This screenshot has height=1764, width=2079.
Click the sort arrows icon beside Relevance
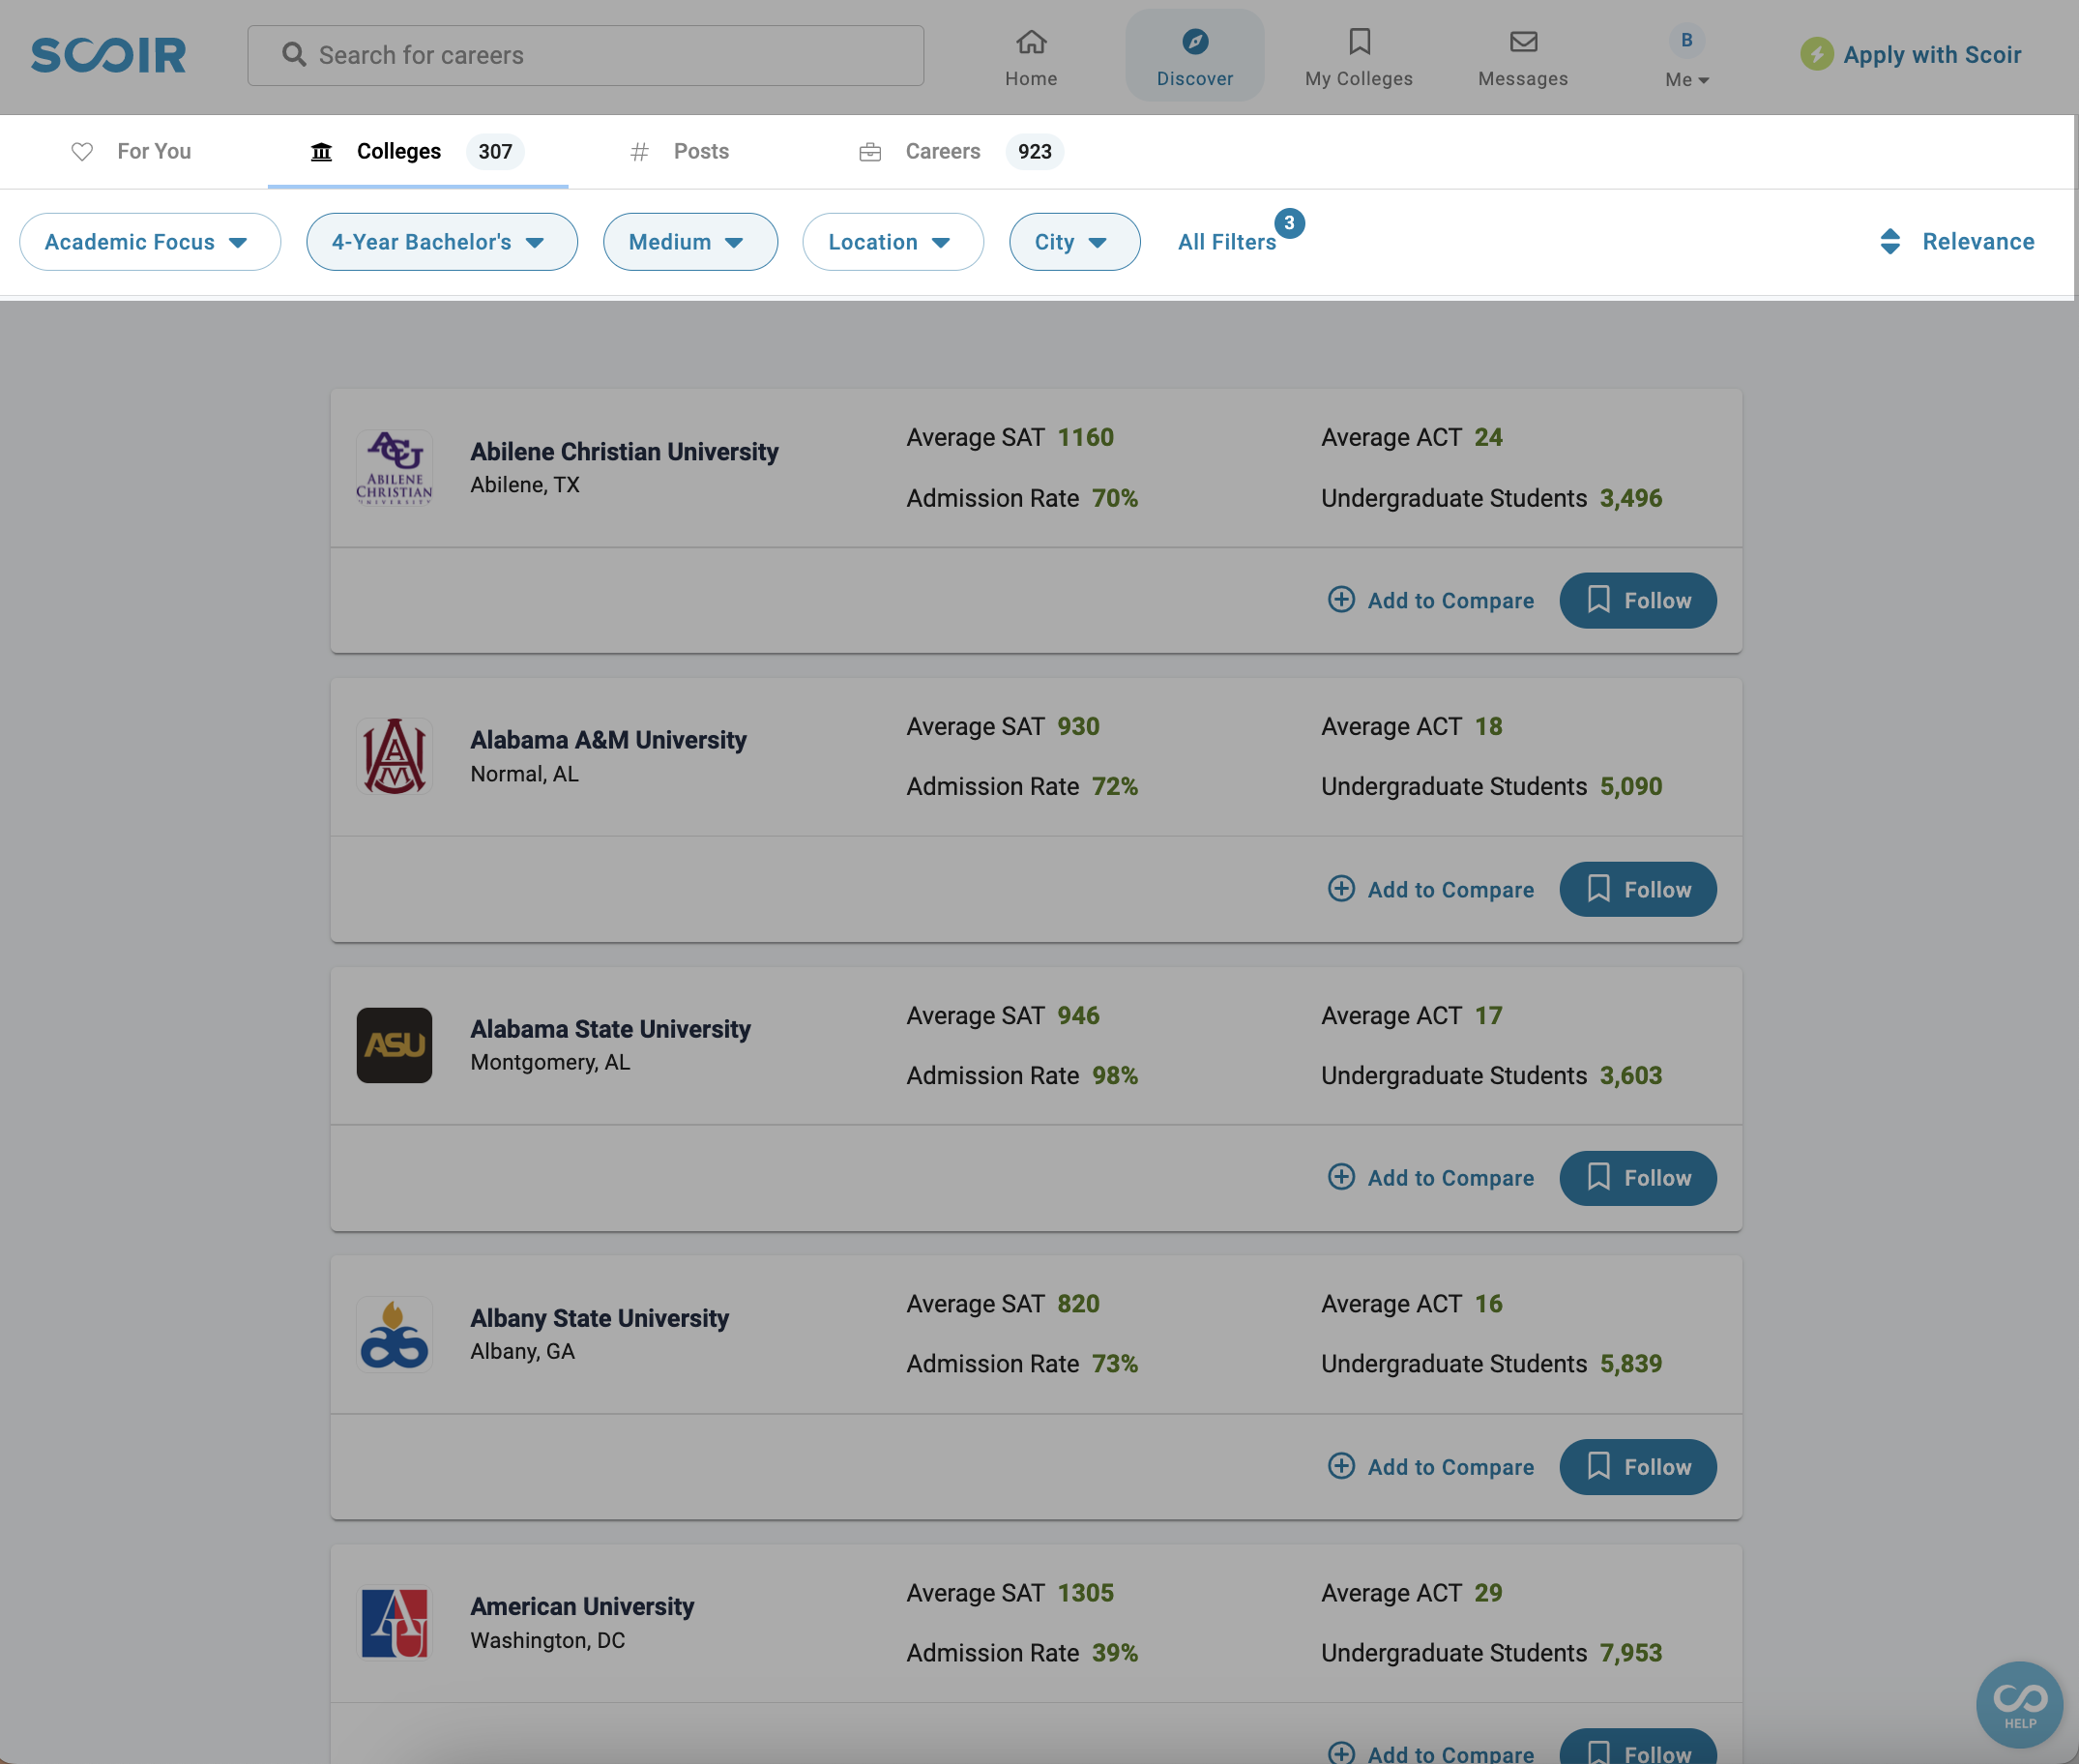(1889, 241)
